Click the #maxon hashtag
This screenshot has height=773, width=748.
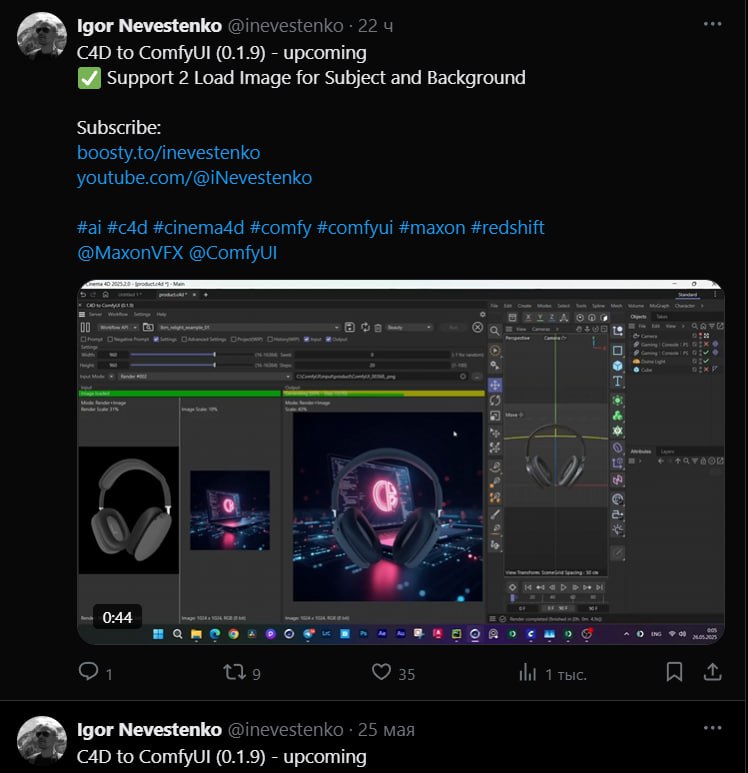432,228
